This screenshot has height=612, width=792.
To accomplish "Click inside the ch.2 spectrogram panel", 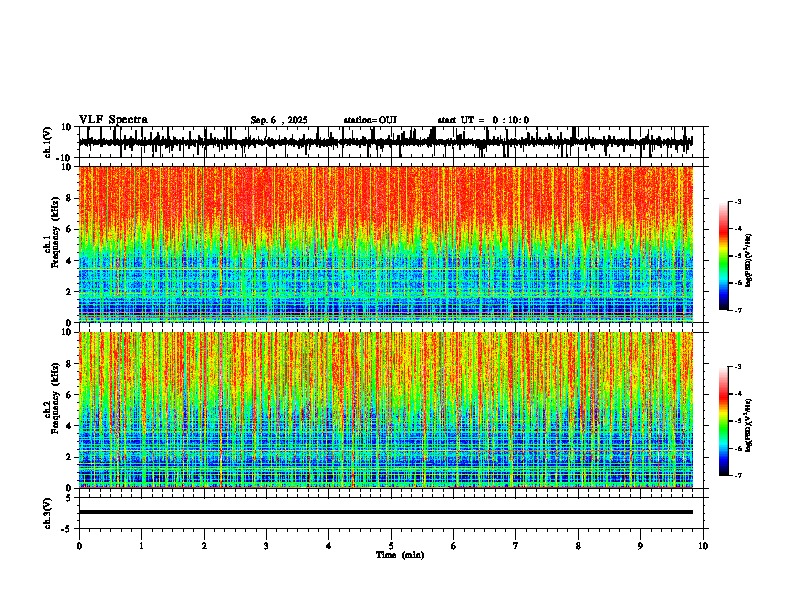I will [x=386, y=410].
